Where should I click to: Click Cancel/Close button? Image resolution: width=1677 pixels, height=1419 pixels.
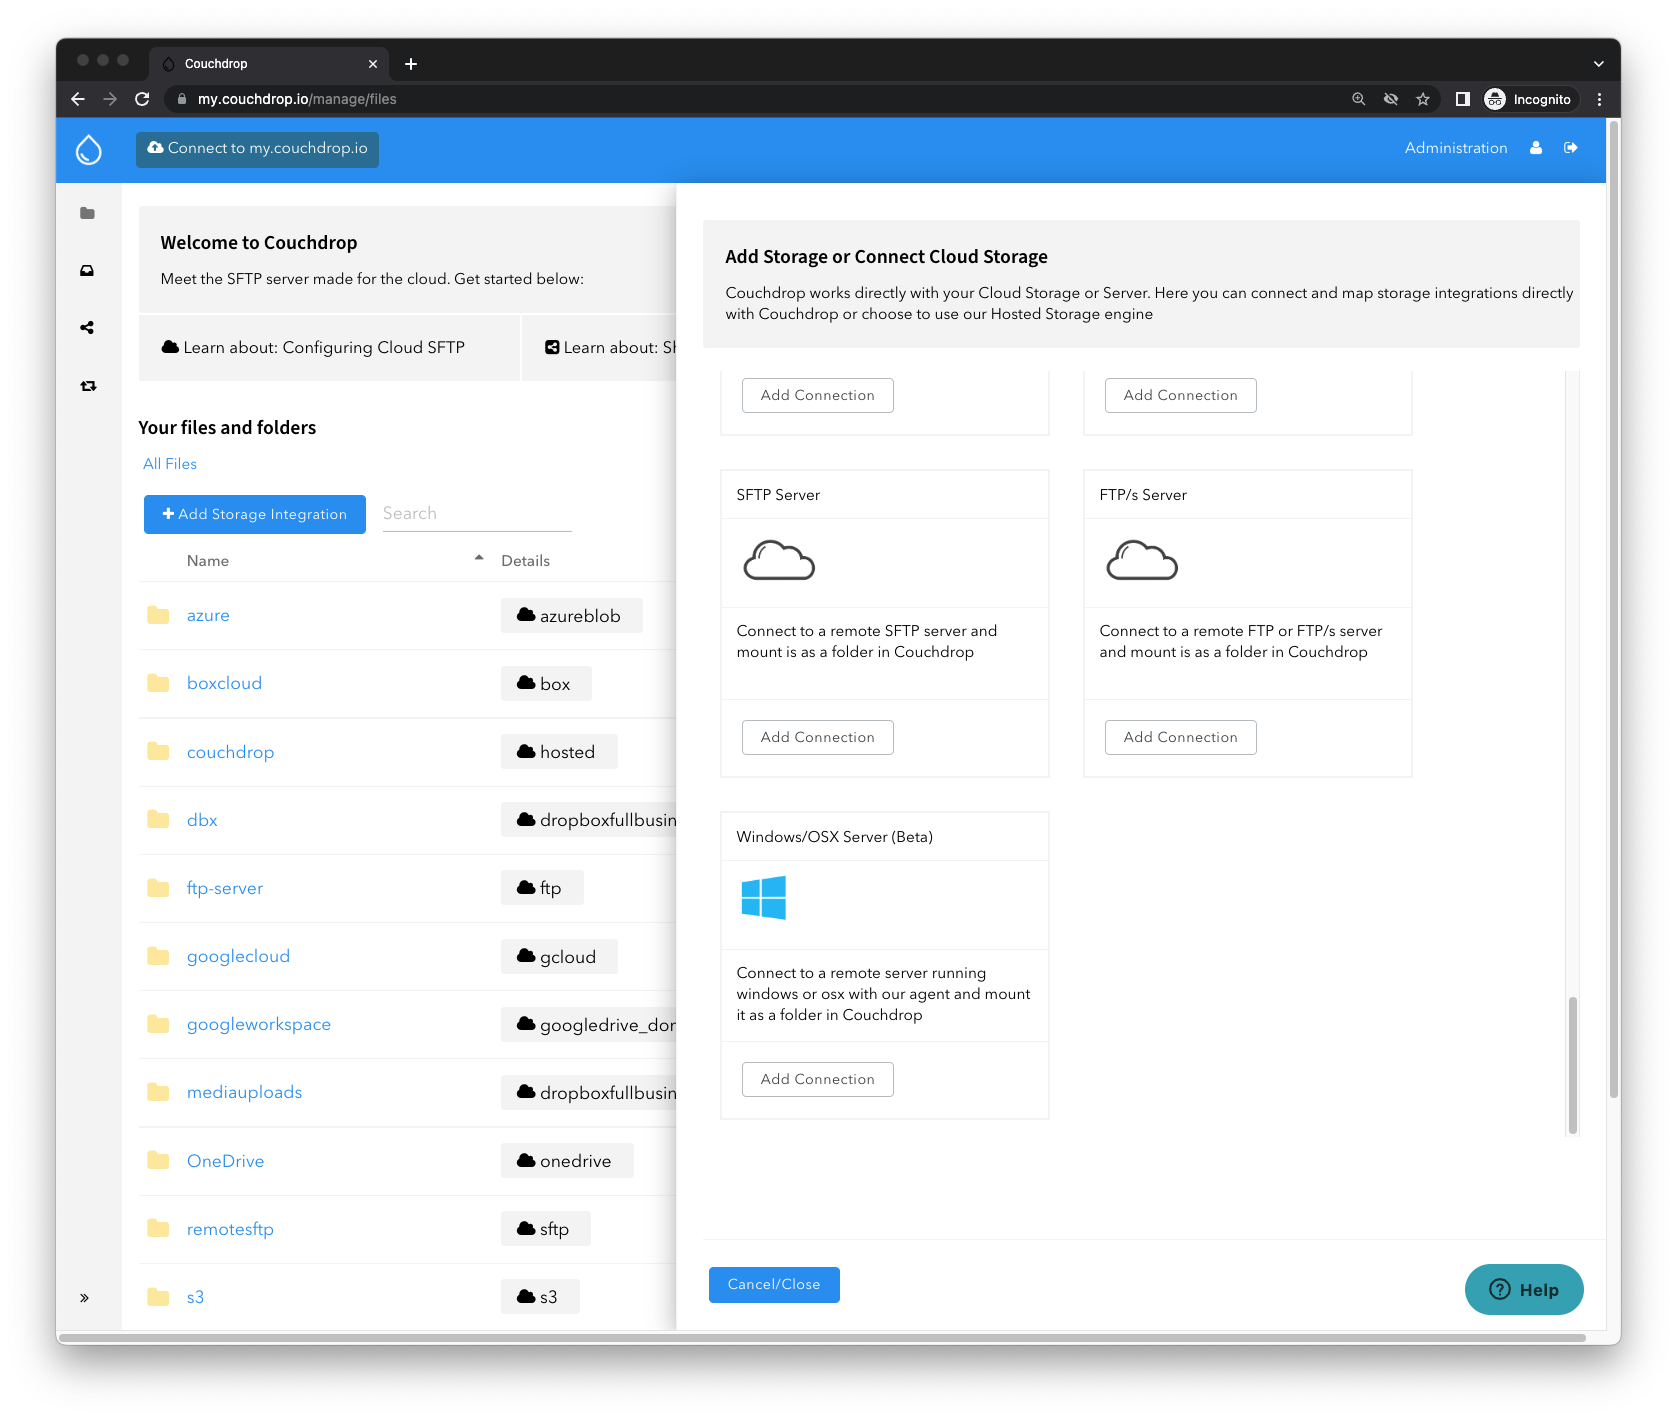pyautogui.click(x=774, y=1285)
